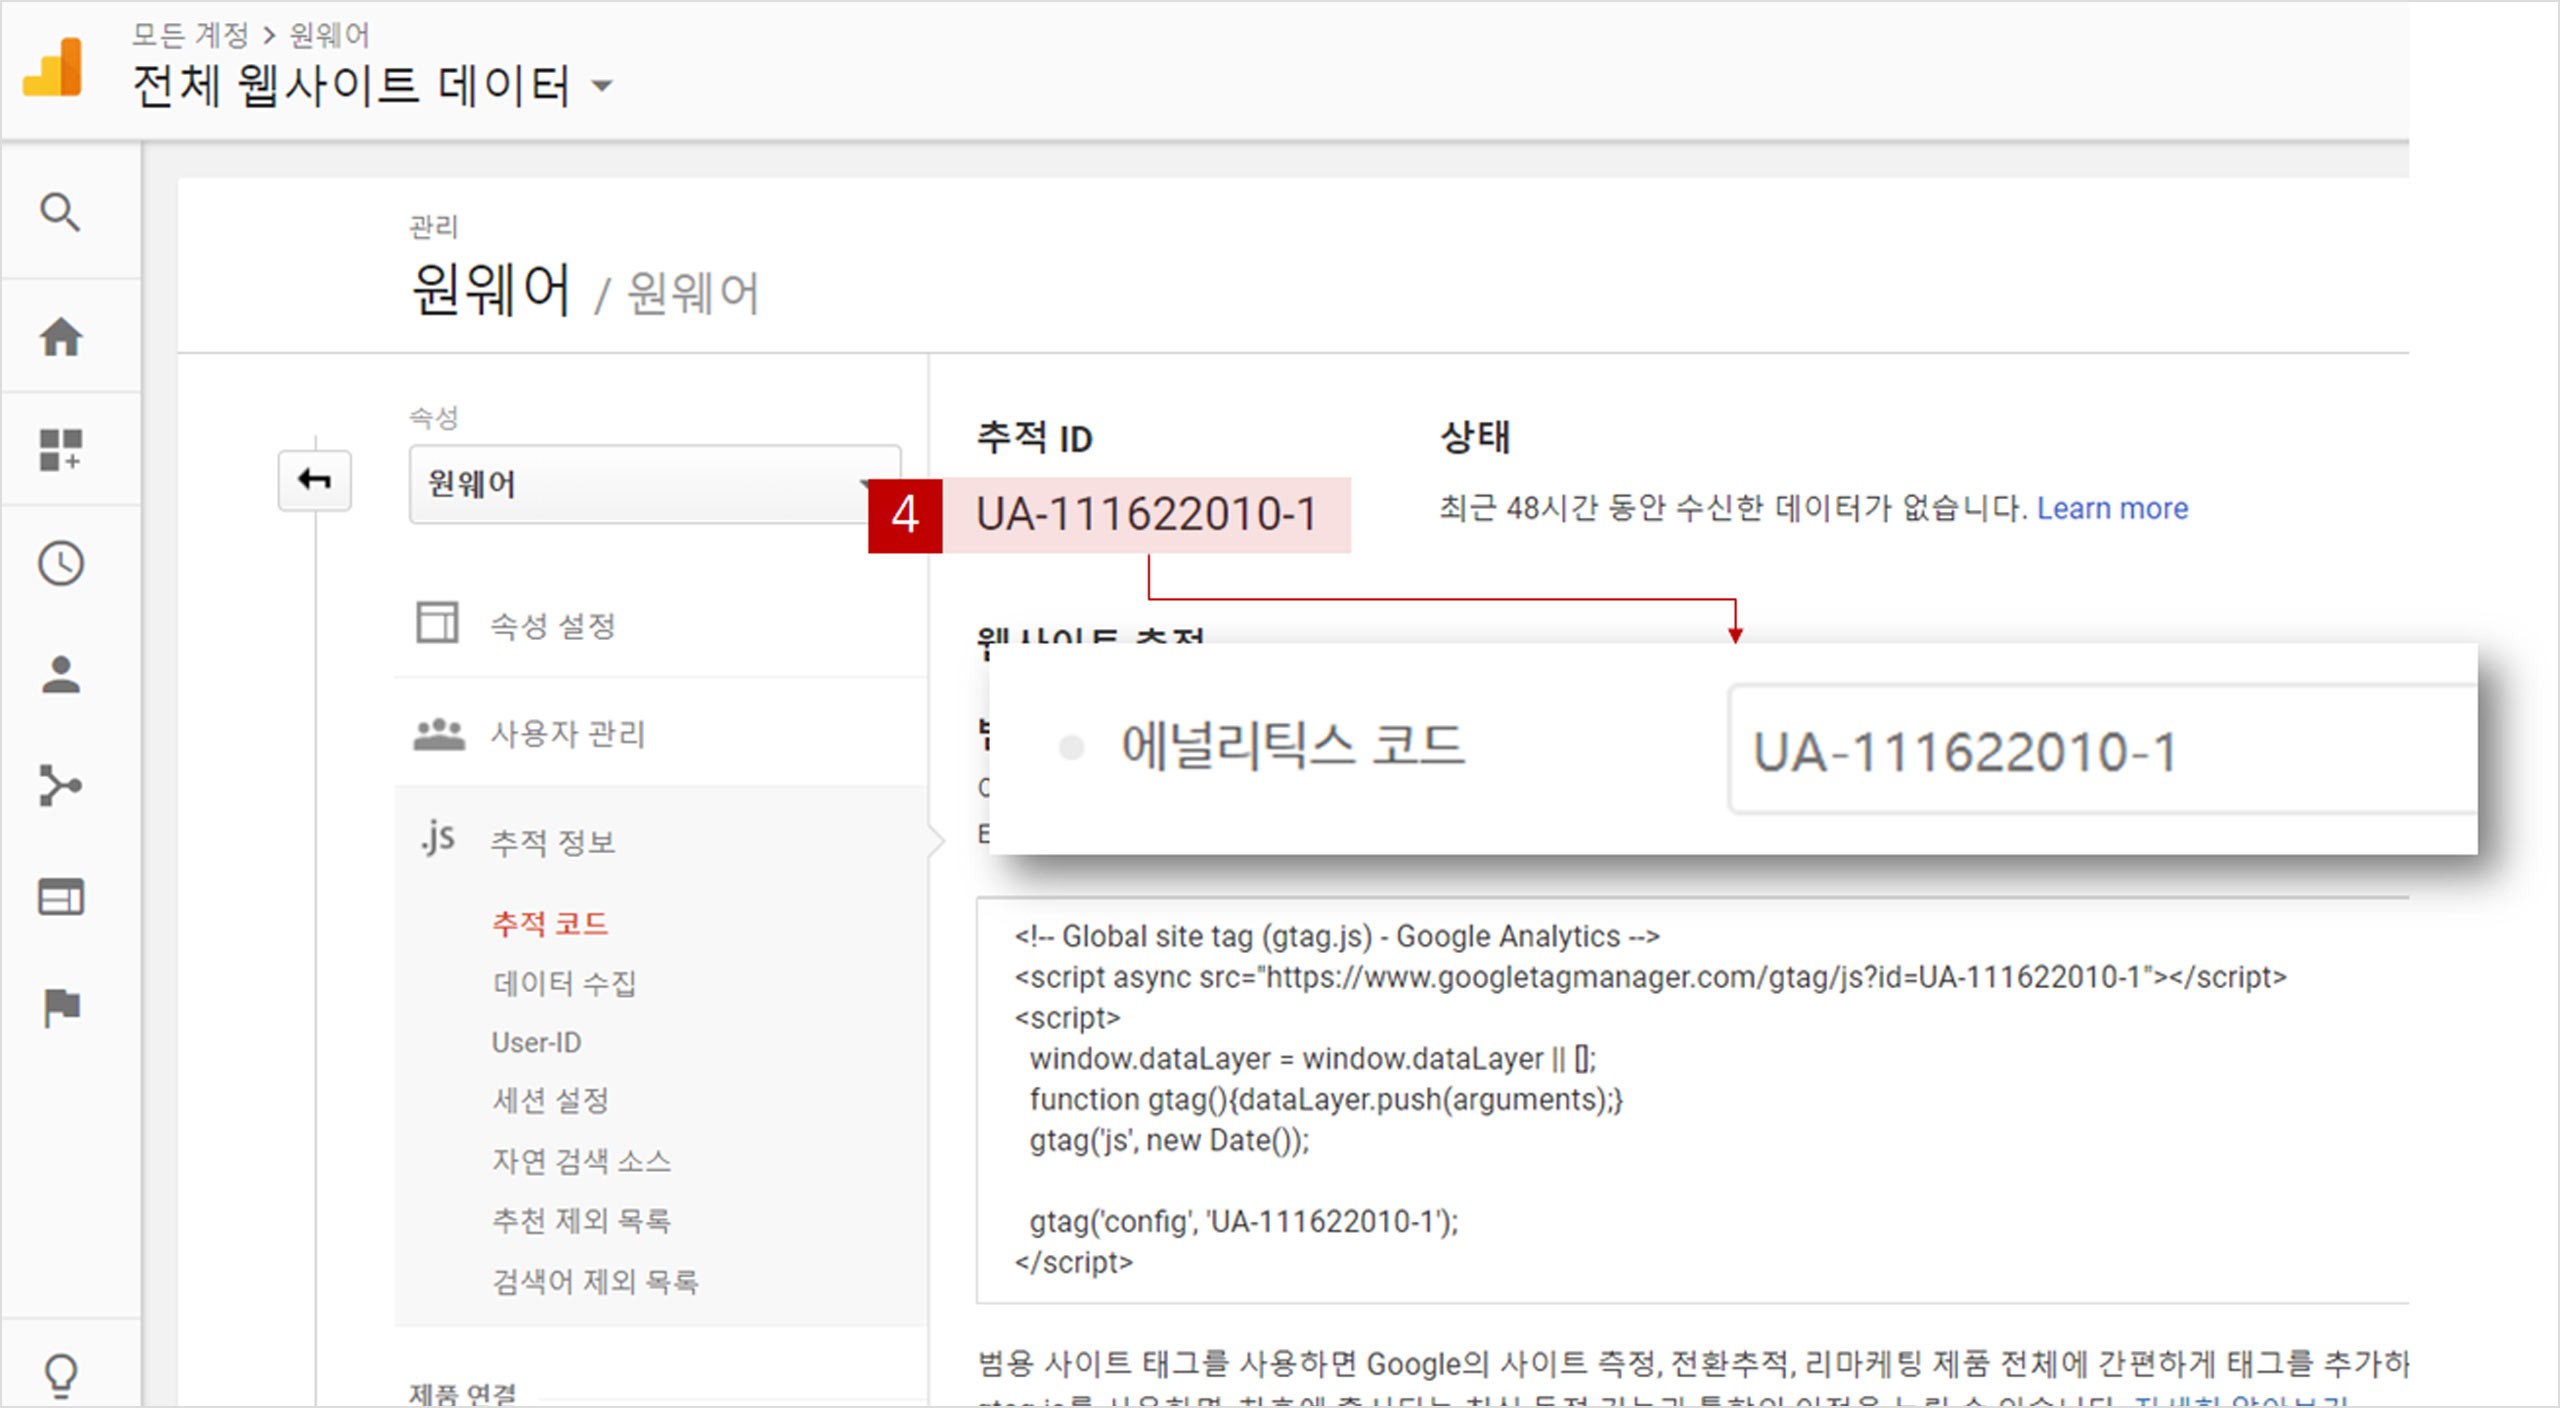Open the Realtime clock icon
Screen dimensions: 2560x1408
(60, 563)
